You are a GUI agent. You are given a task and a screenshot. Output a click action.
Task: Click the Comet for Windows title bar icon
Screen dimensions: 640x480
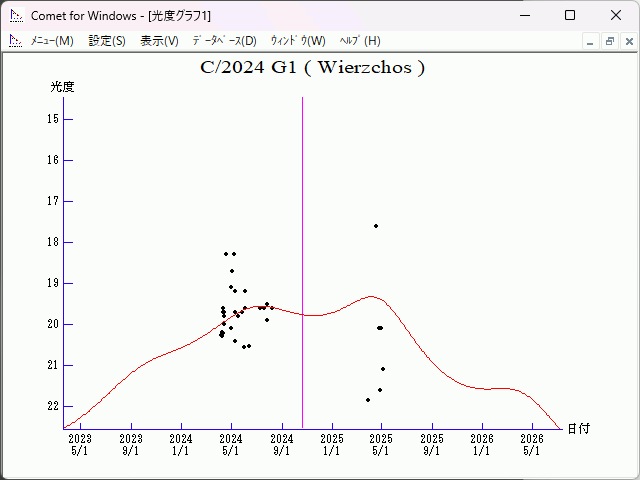16,15
